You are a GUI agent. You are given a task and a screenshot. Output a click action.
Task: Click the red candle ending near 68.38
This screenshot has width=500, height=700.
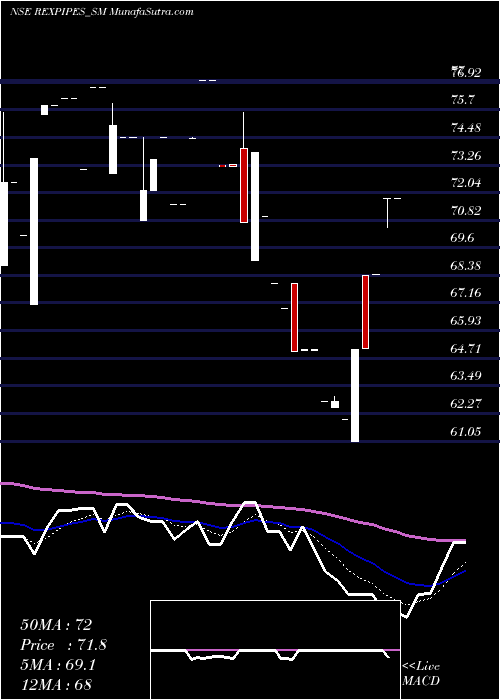pyautogui.click(x=365, y=312)
